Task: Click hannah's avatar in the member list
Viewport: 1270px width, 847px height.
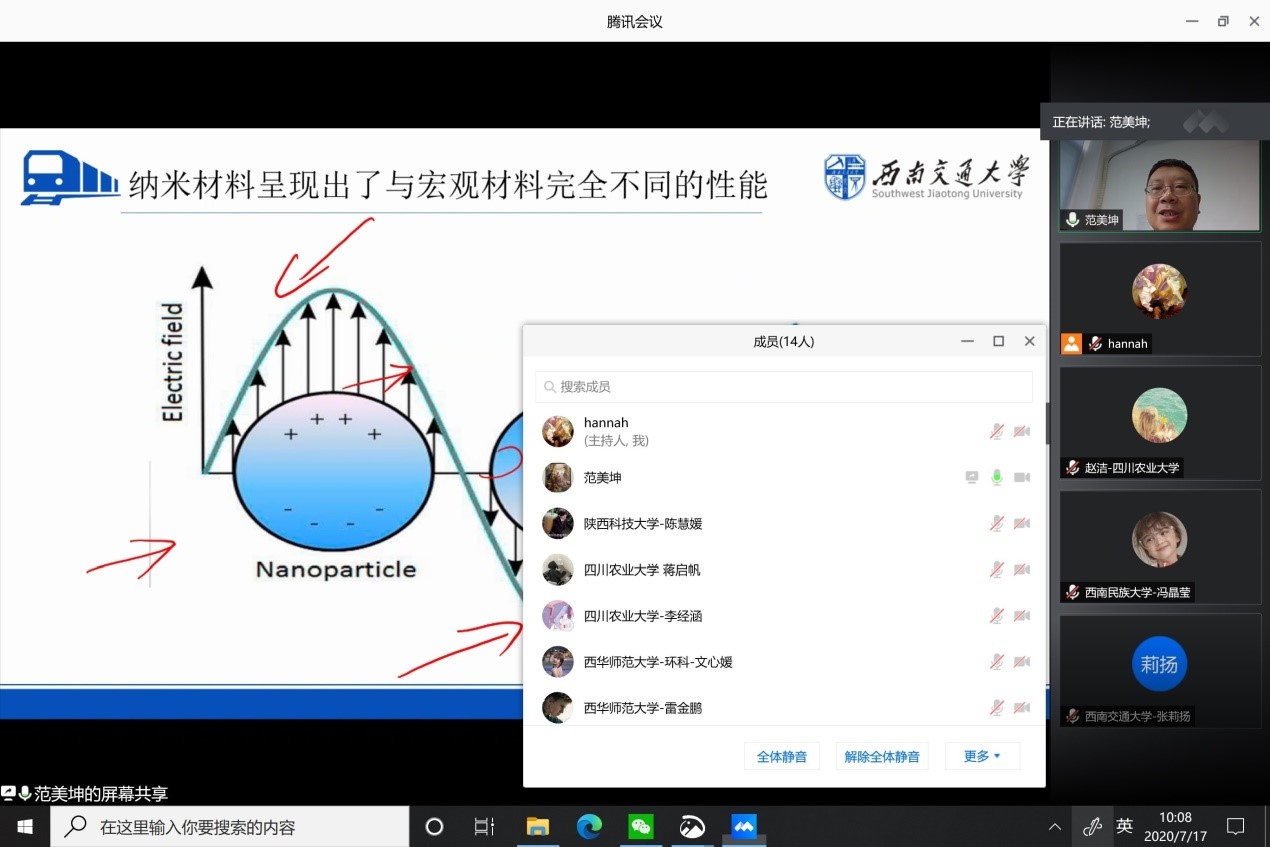Action: (x=557, y=431)
